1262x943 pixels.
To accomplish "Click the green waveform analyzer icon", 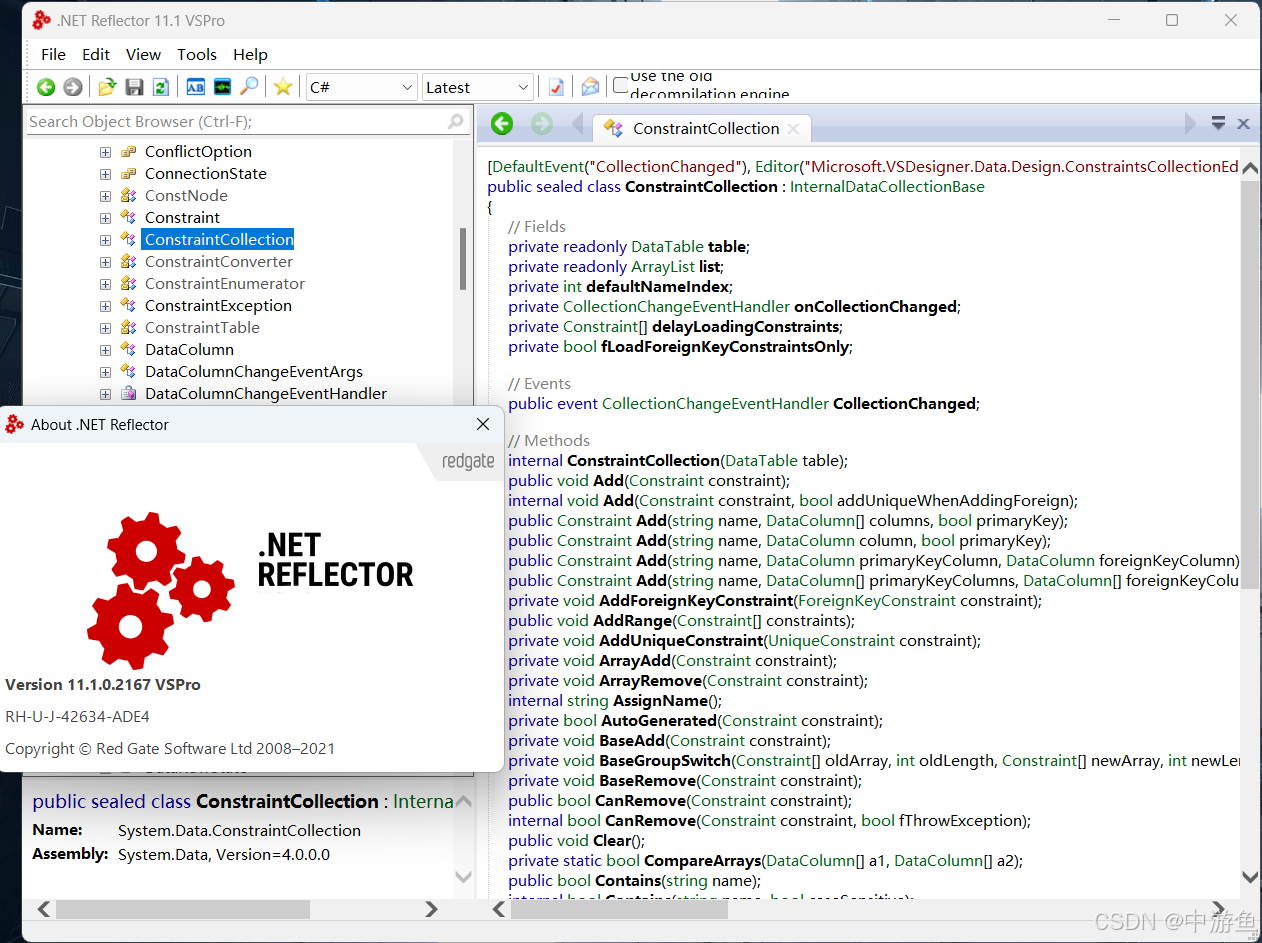I will pos(222,87).
